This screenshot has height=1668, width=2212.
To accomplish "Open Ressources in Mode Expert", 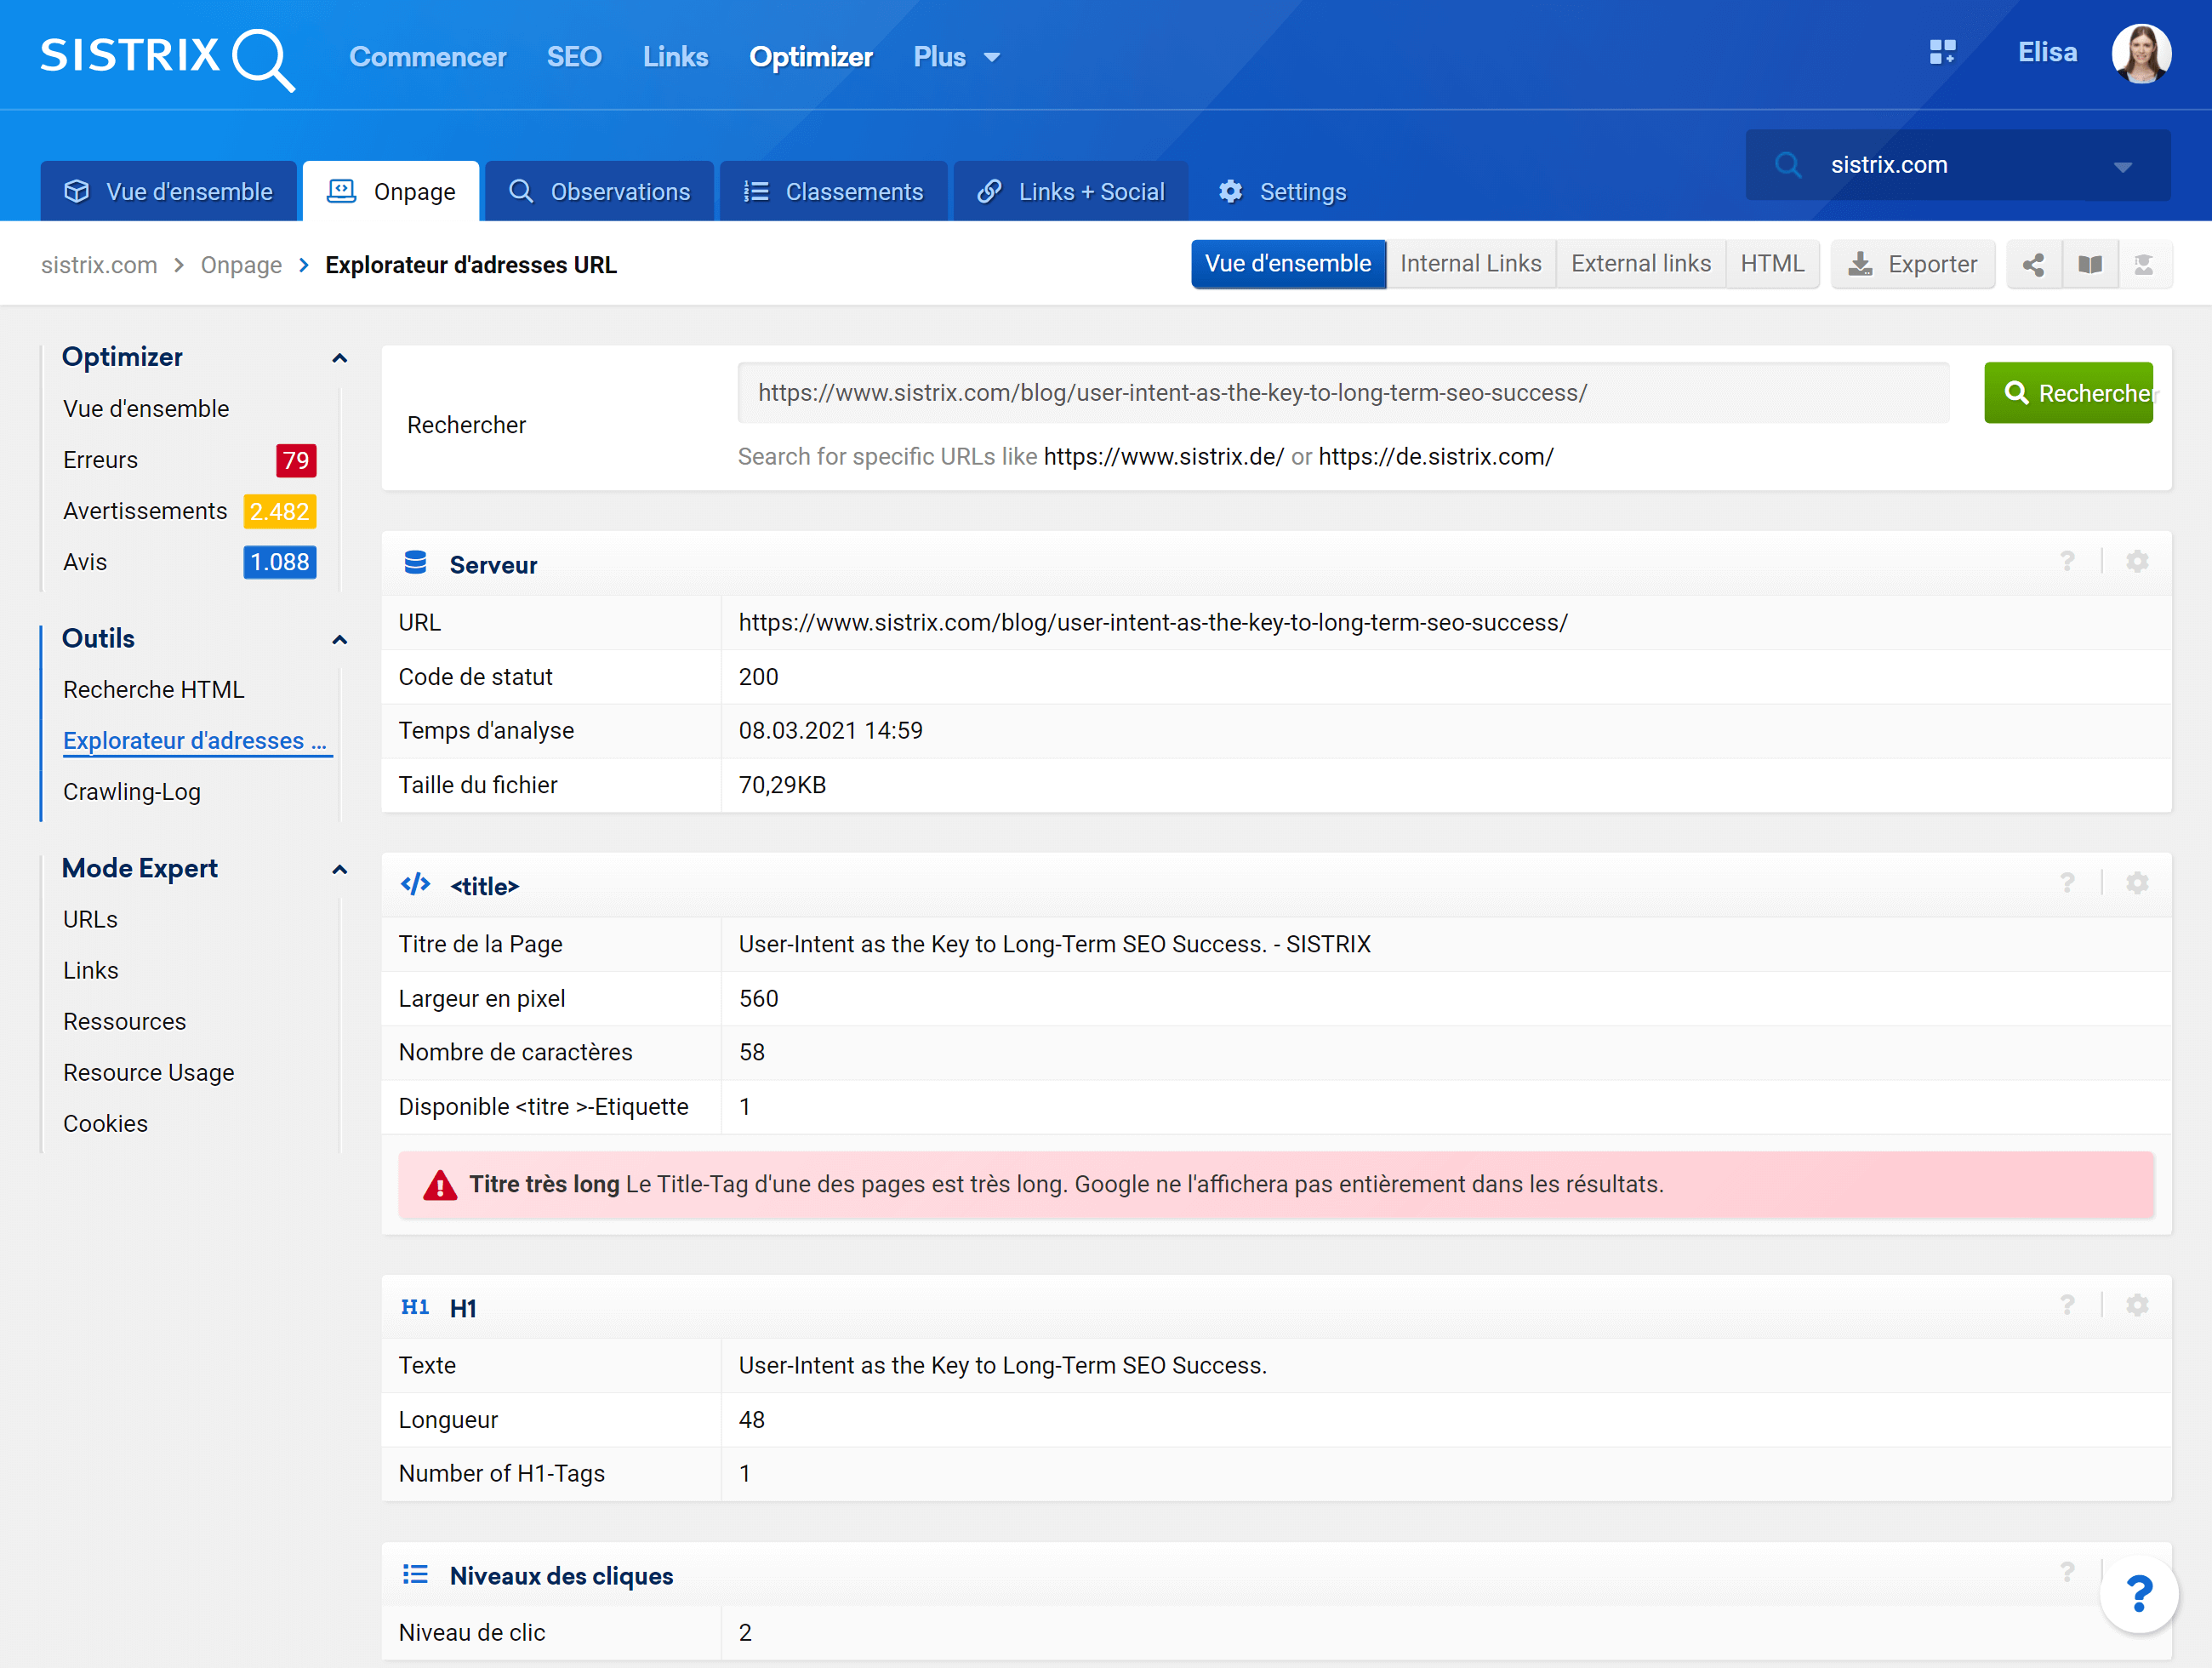I will (x=124, y=1022).
